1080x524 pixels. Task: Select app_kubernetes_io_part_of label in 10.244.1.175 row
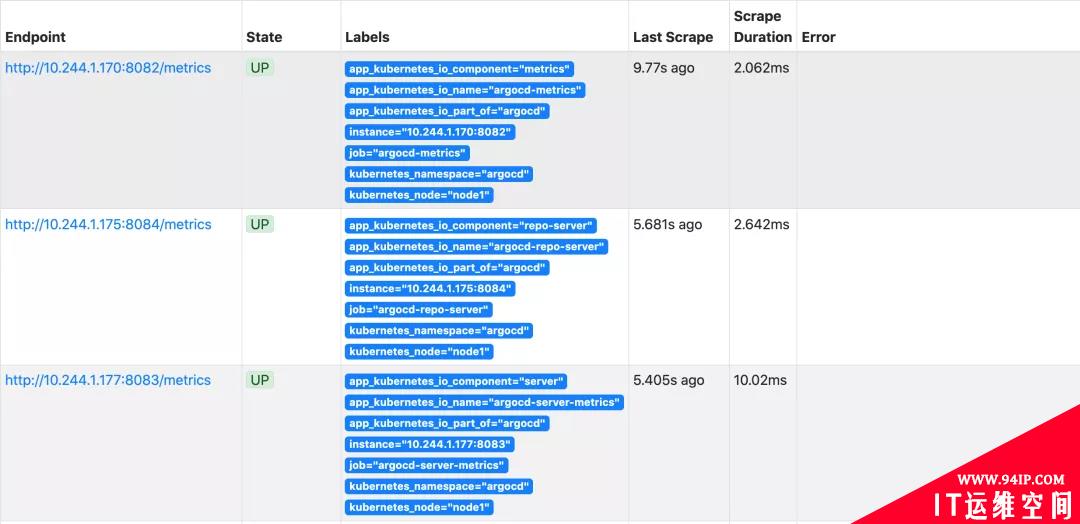pyautogui.click(x=447, y=267)
